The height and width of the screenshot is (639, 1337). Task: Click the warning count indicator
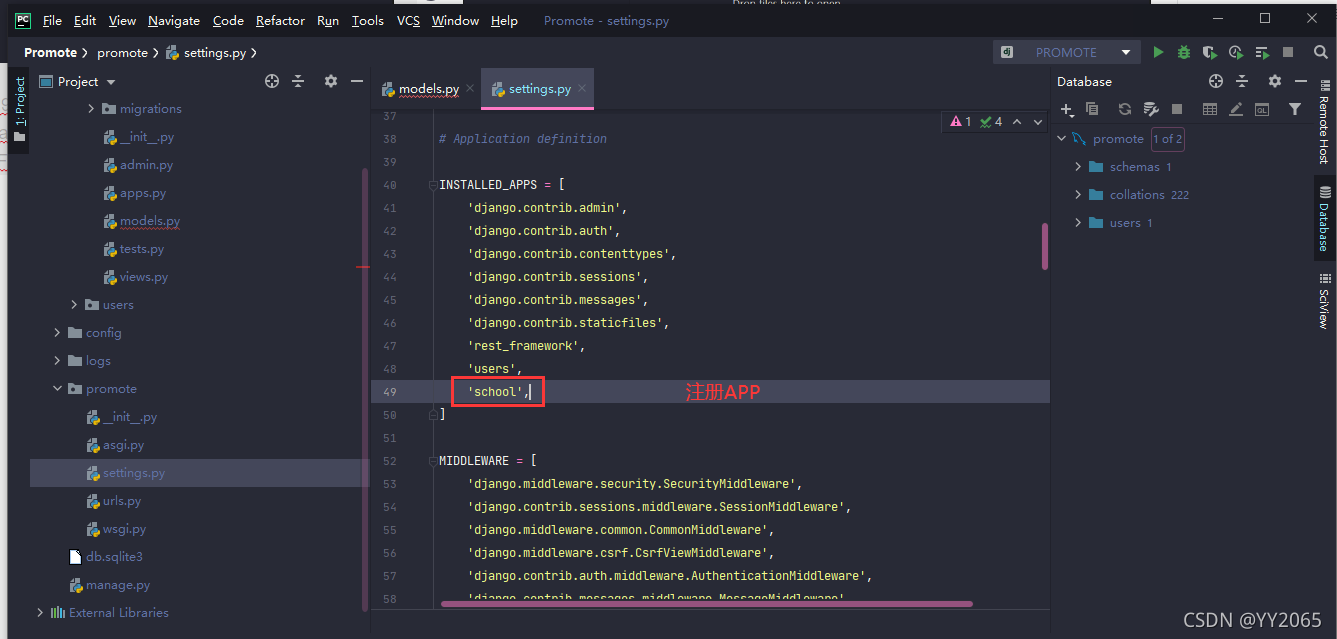tap(961, 122)
